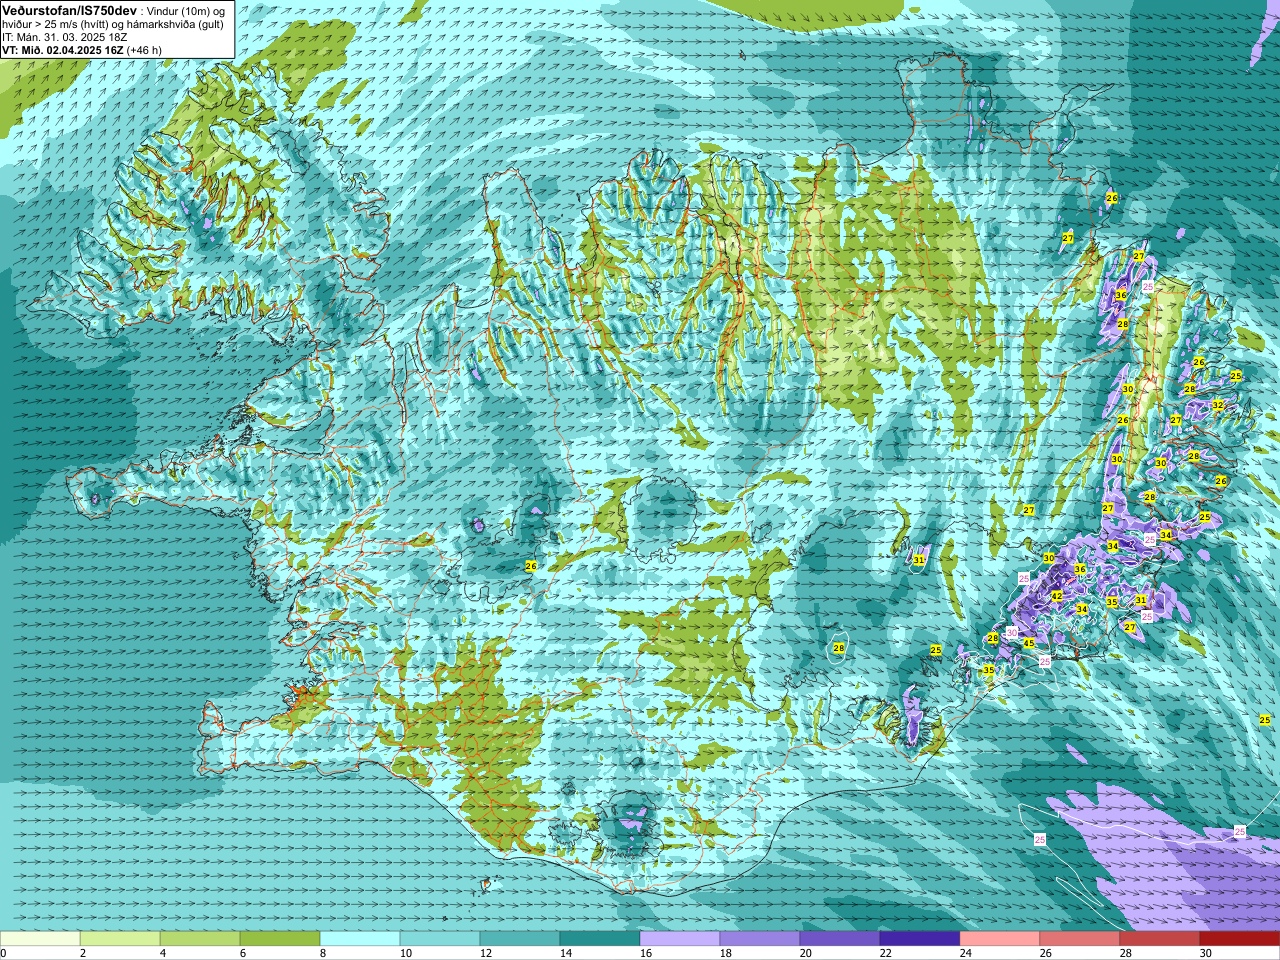Pick the 10–12 turquoise legend swatch
The height and width of the screenshot is (960, 1280).
pos(440,939)
